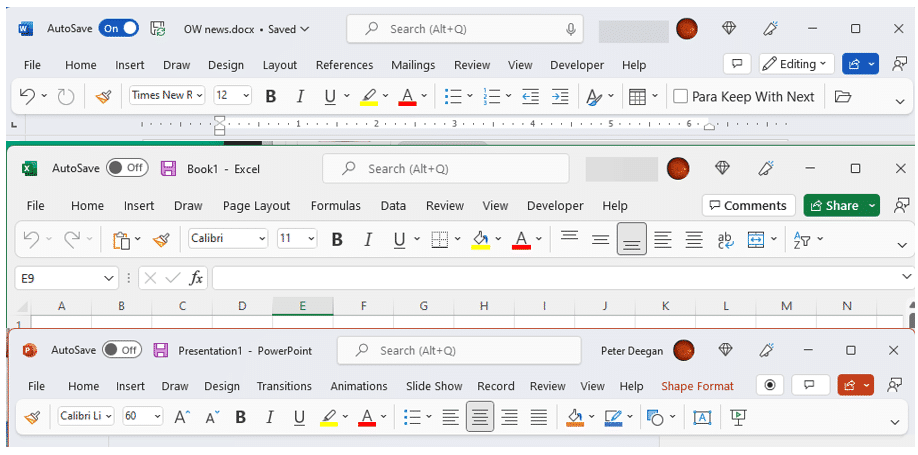Apply Bold in the Excel toolbar

(x=337, y=239)
